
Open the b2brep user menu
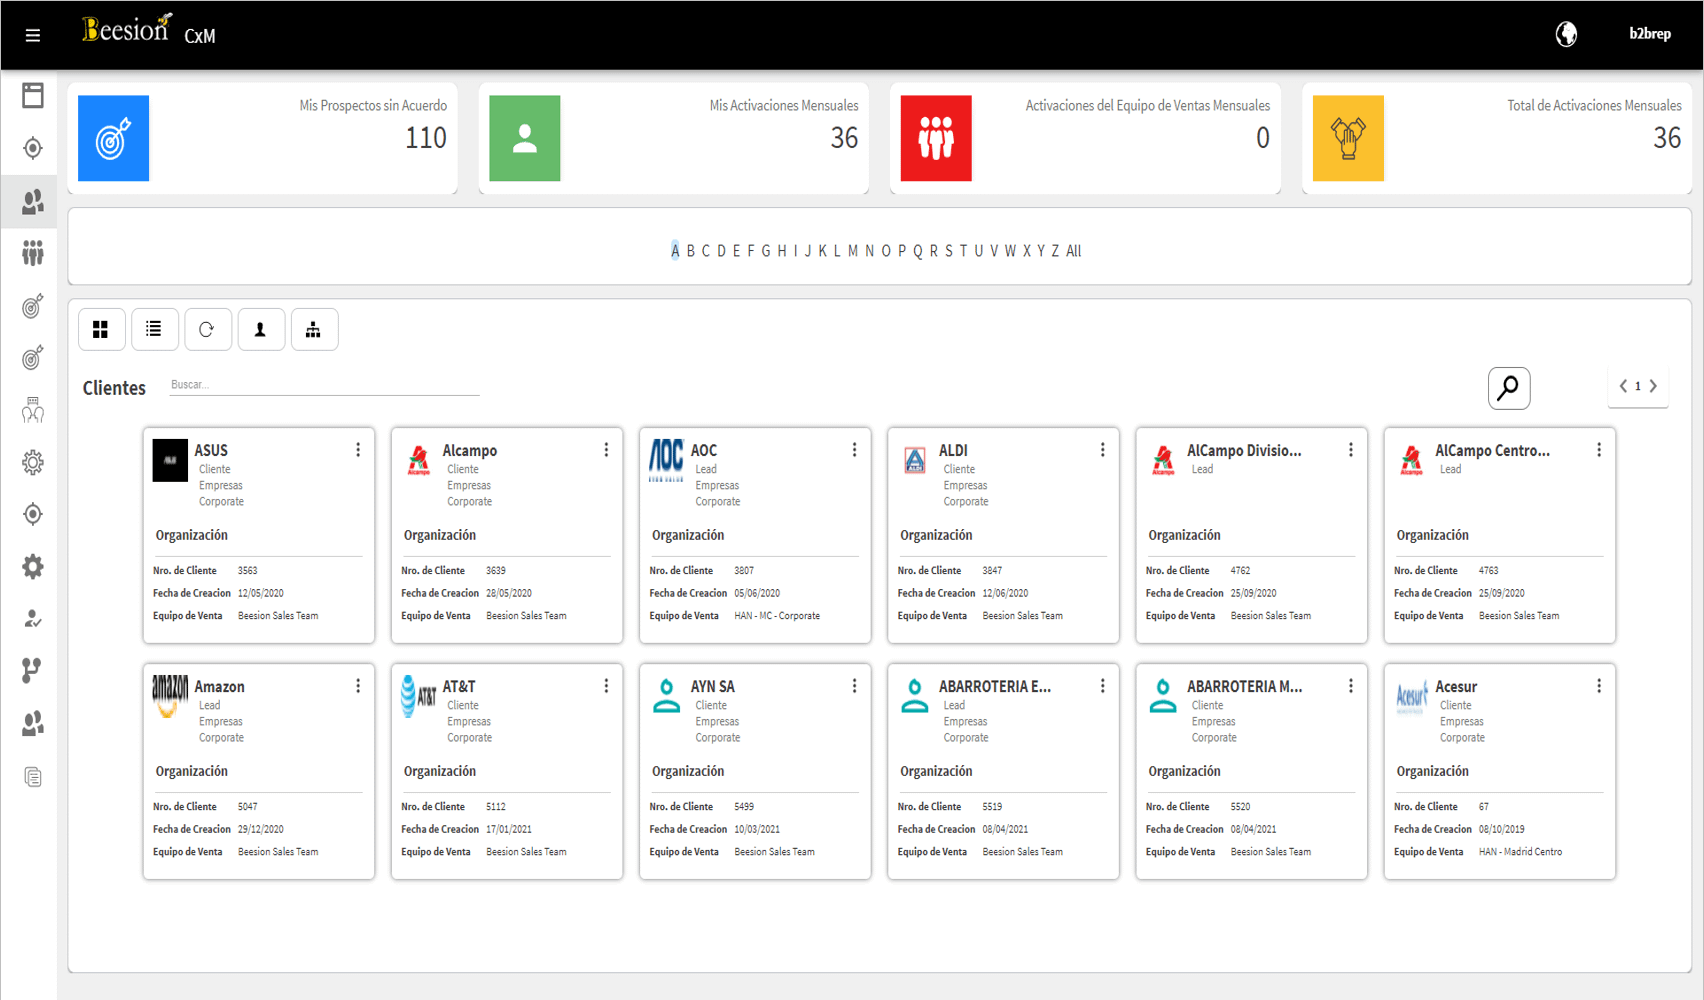click(1649, 34)
